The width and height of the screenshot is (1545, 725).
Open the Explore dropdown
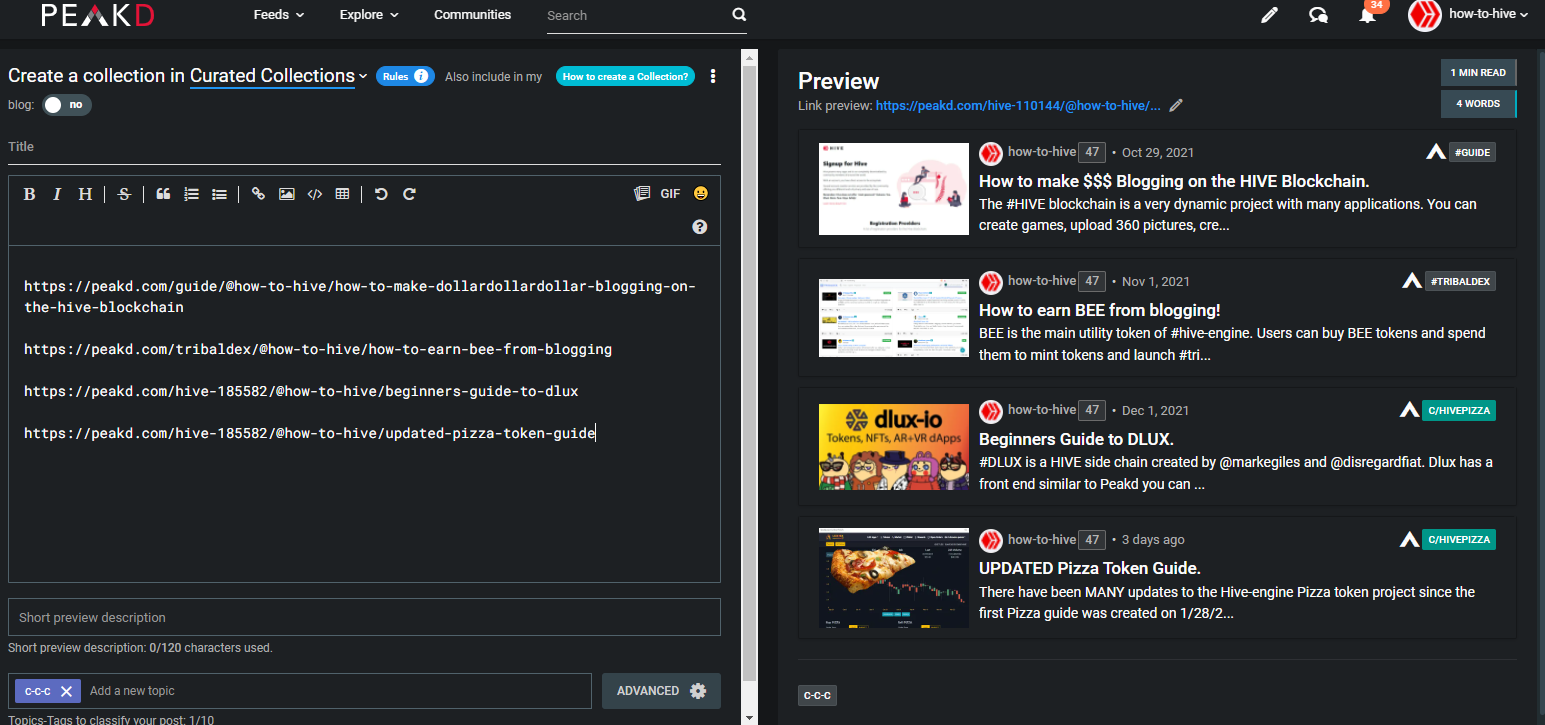[x=369, y=15]
